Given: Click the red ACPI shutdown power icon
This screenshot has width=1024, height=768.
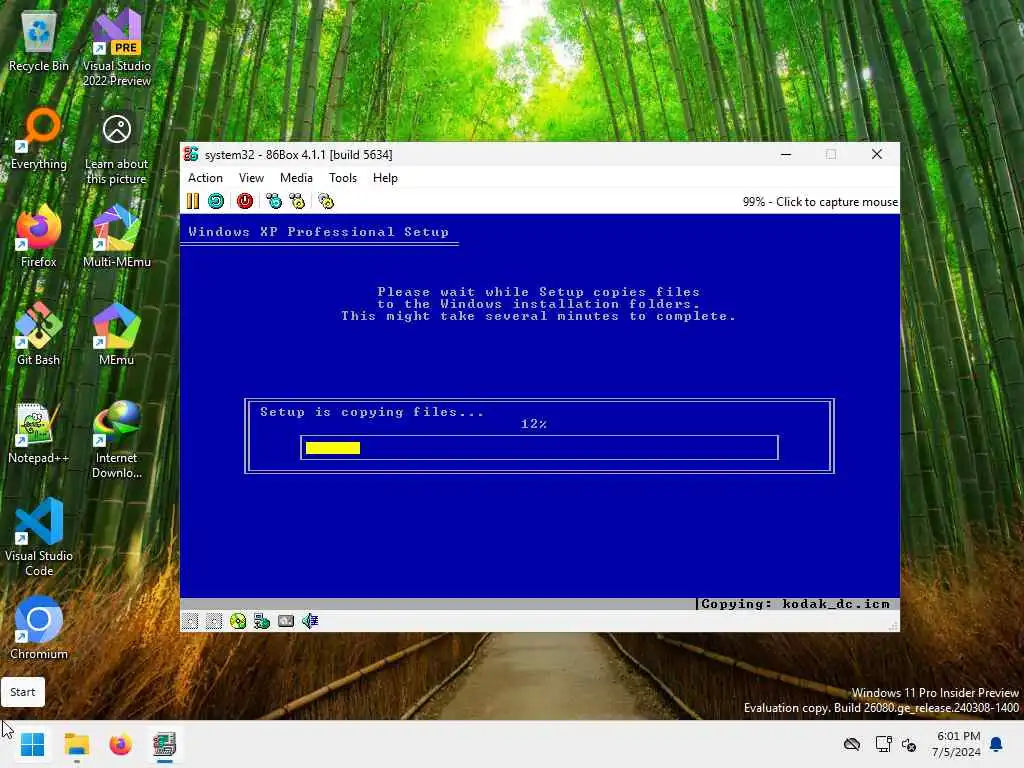Looking at the screenshot, I should pos(245,201).
